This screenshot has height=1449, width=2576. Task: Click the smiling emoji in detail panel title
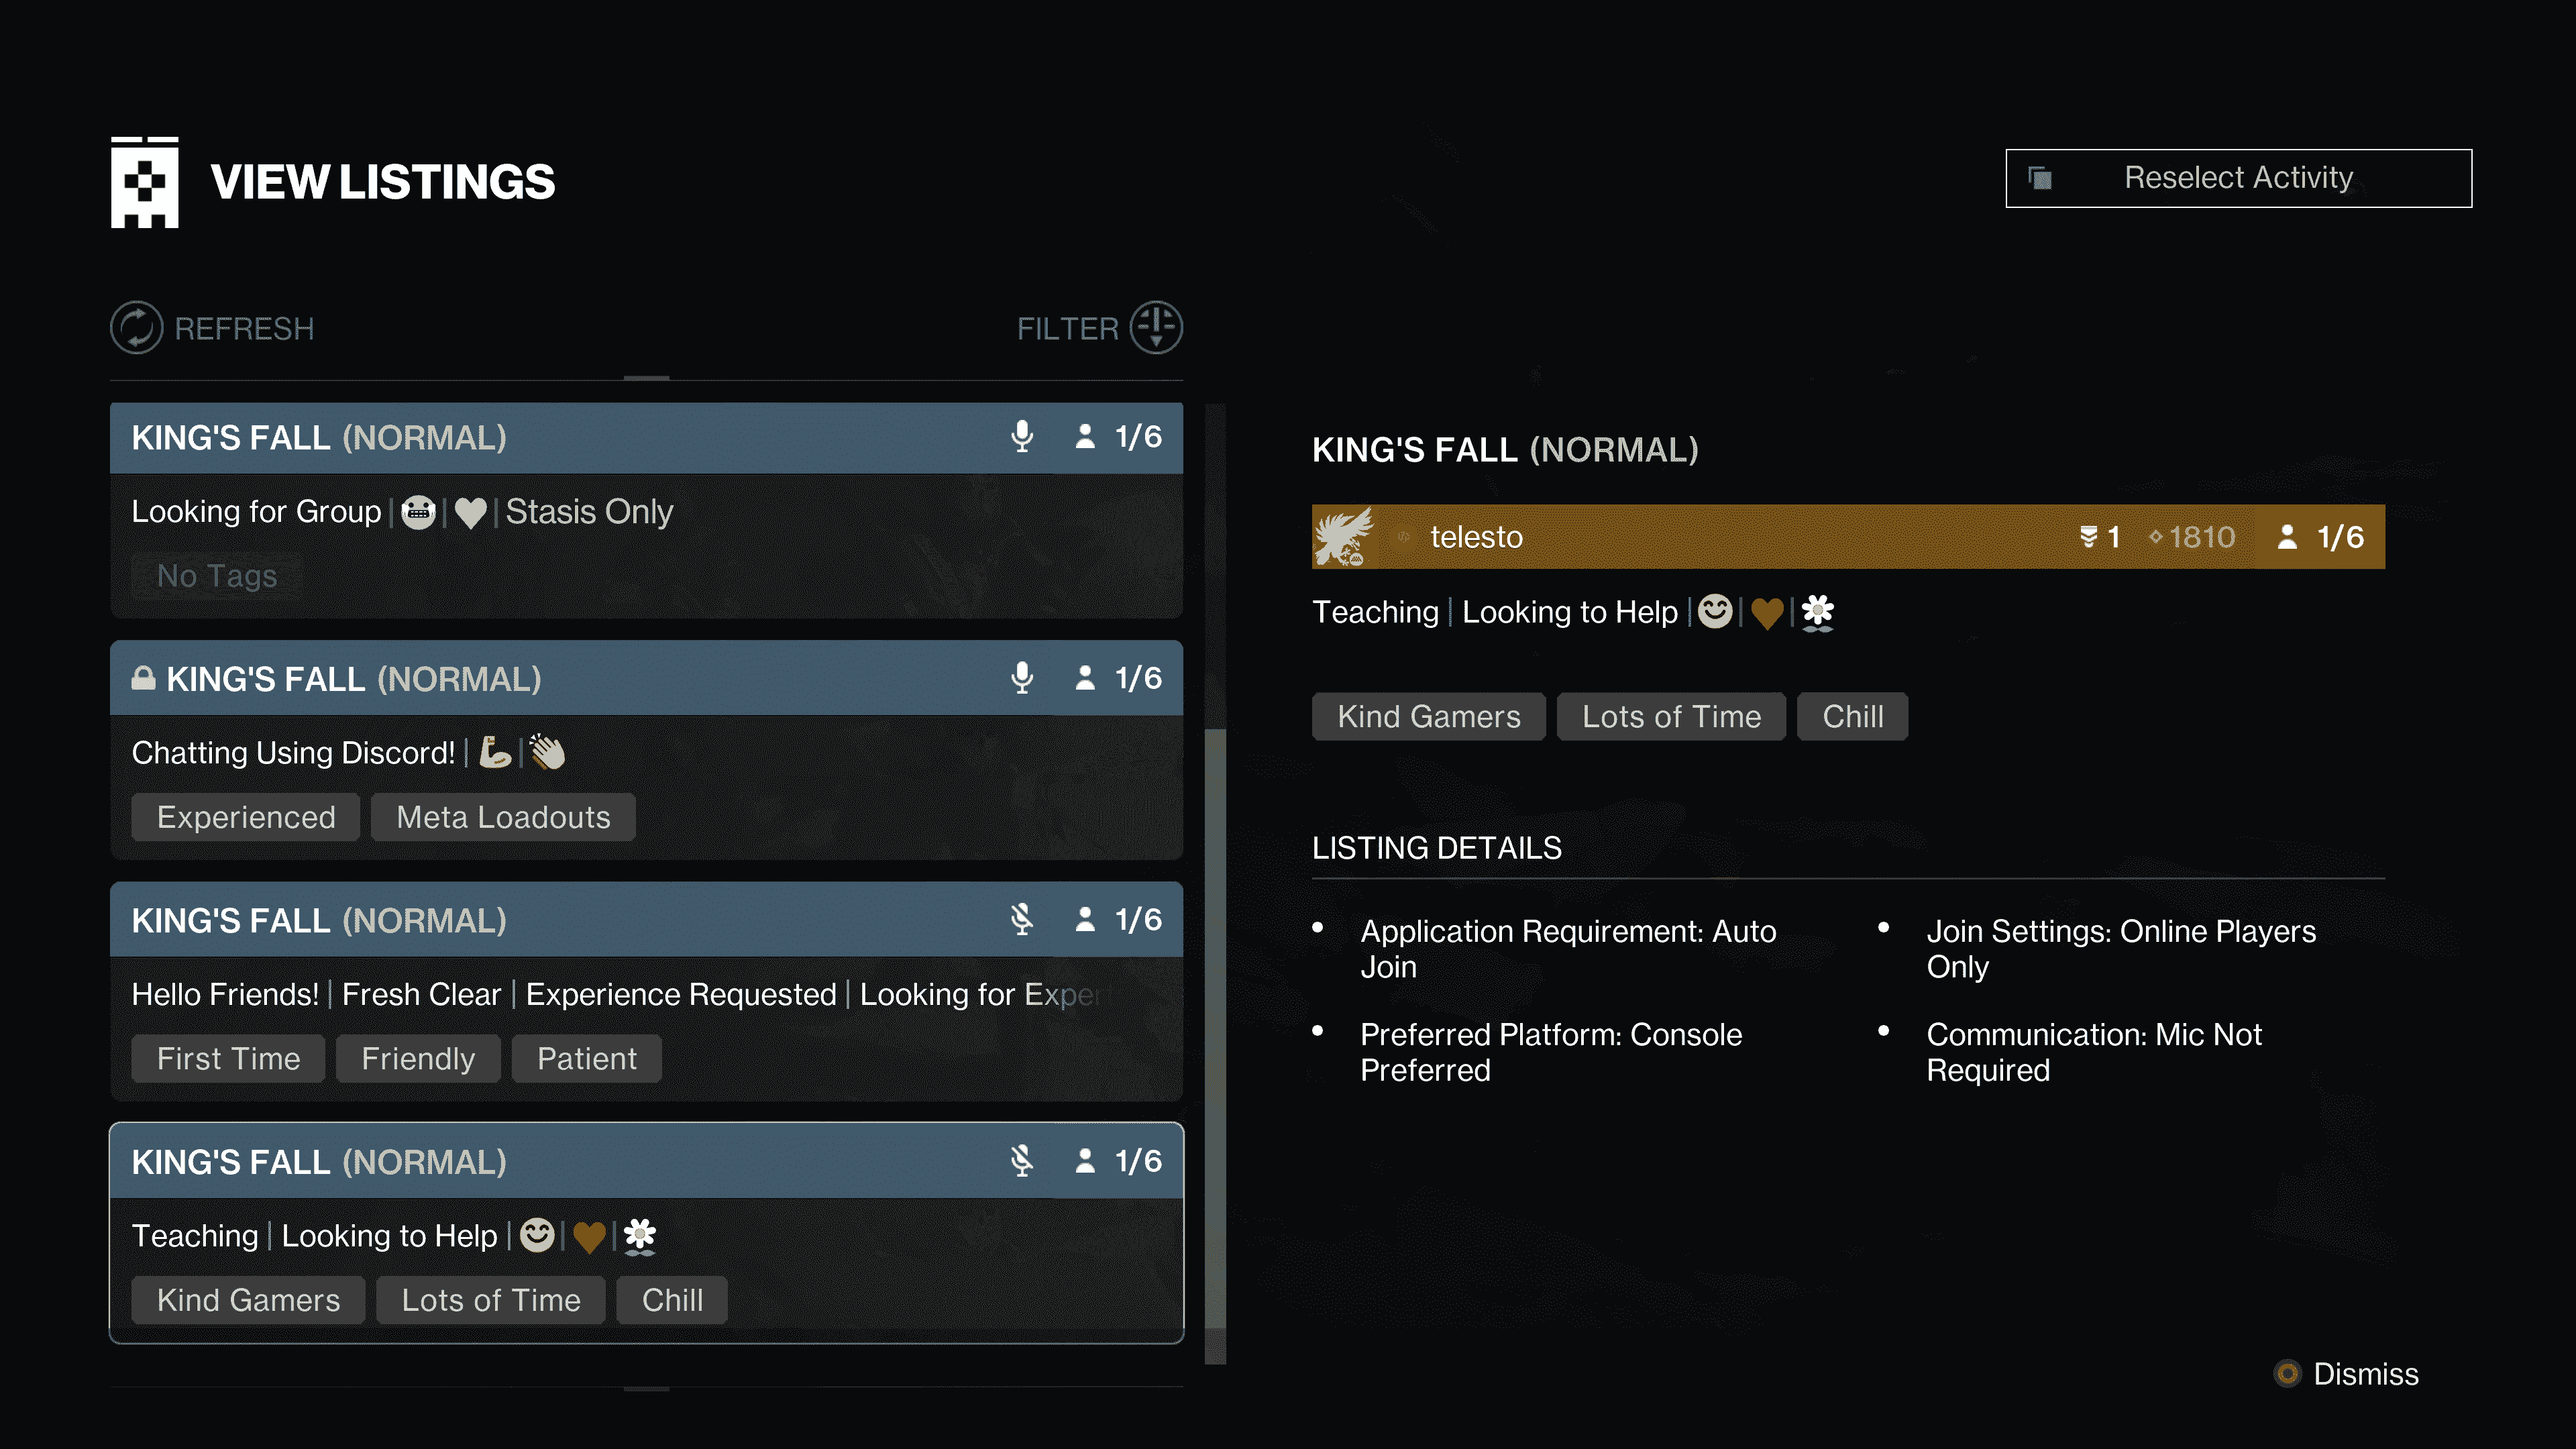point(1715,611)
